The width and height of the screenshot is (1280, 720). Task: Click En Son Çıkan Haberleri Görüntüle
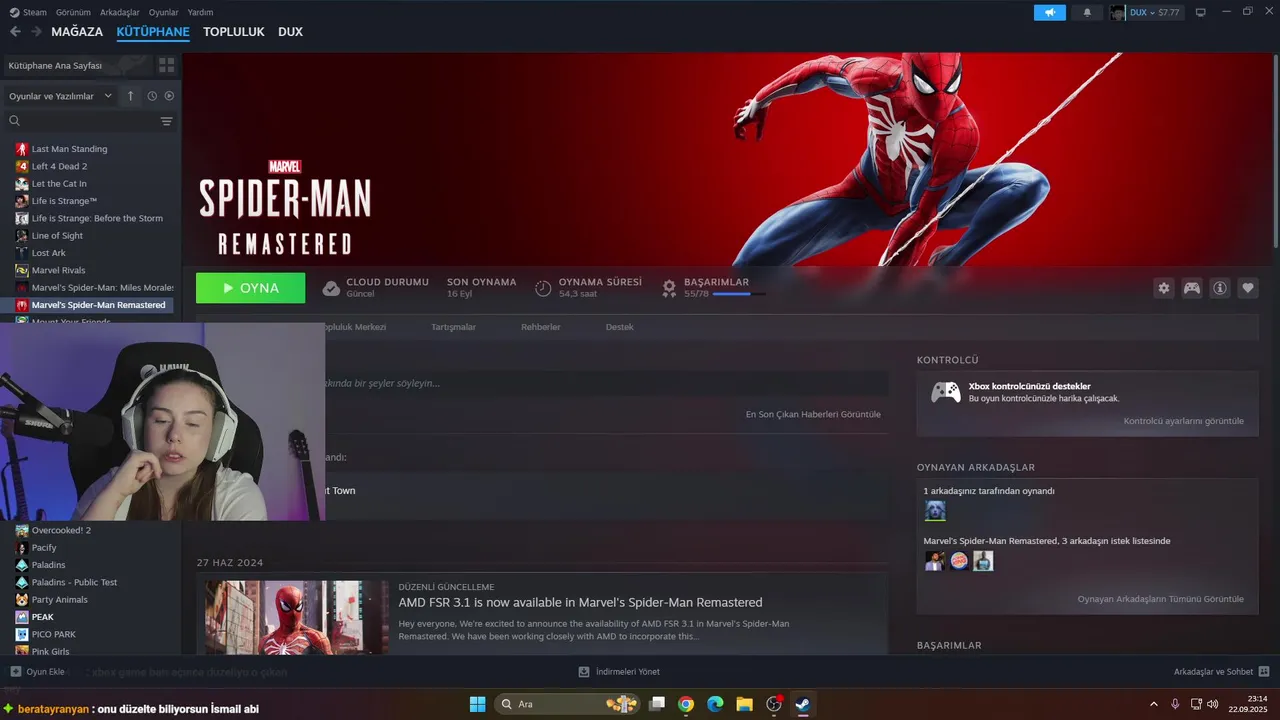pos(813,414)
